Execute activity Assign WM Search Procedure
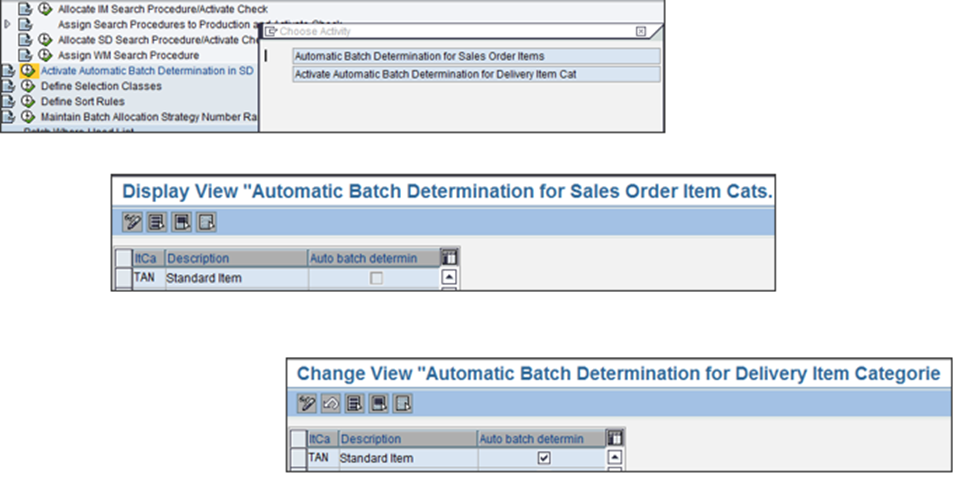 [45, 55]
